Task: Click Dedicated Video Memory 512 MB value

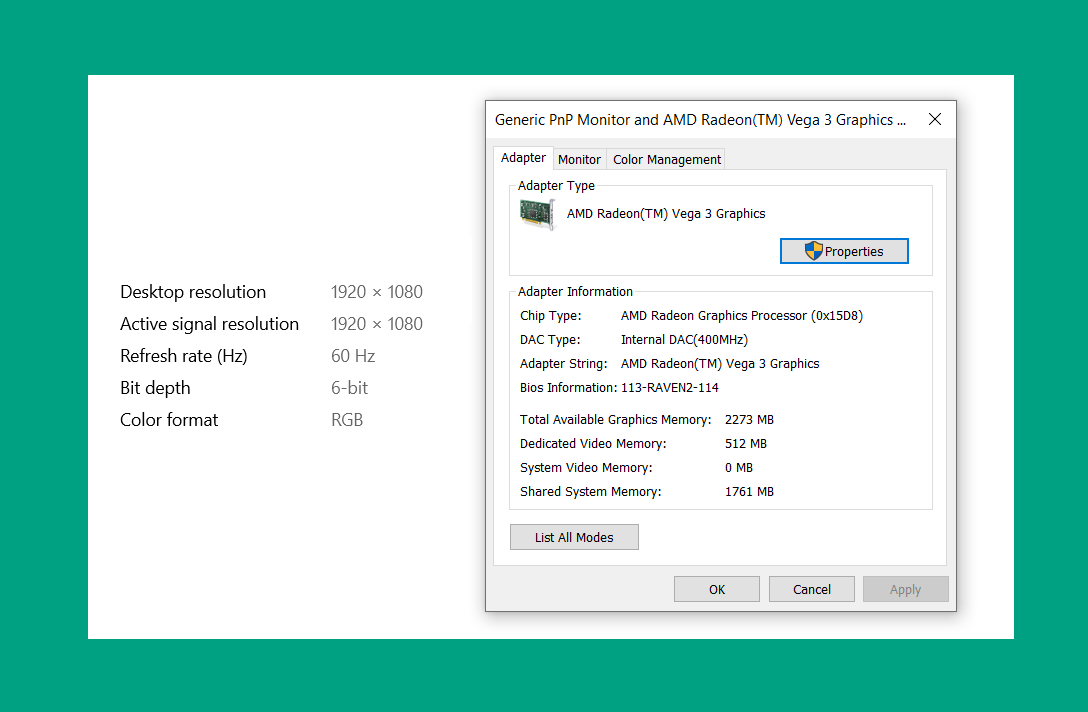Action: click(x=746, y=443)
